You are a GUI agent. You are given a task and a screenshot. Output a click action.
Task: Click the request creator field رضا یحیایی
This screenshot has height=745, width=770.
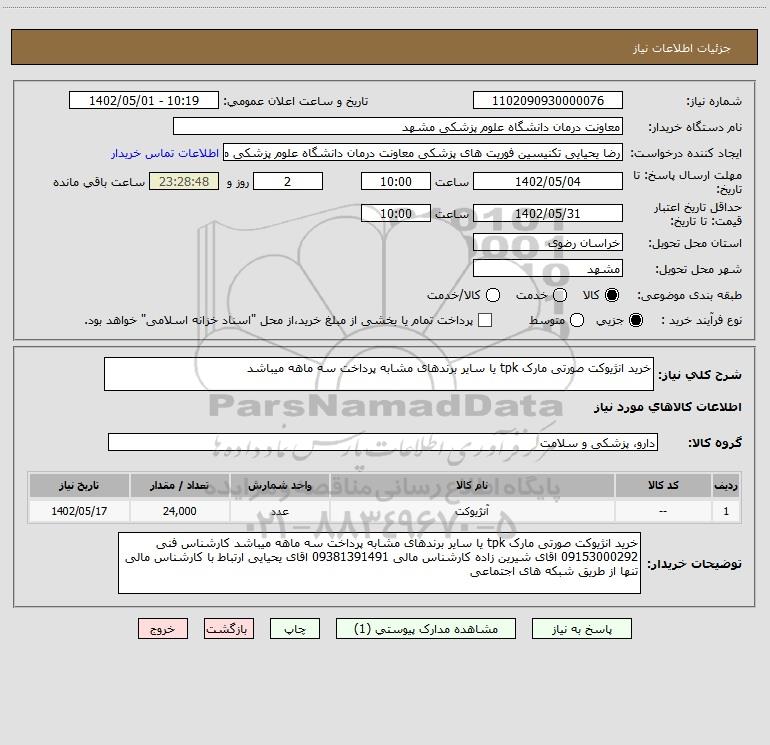coord(423,153)
